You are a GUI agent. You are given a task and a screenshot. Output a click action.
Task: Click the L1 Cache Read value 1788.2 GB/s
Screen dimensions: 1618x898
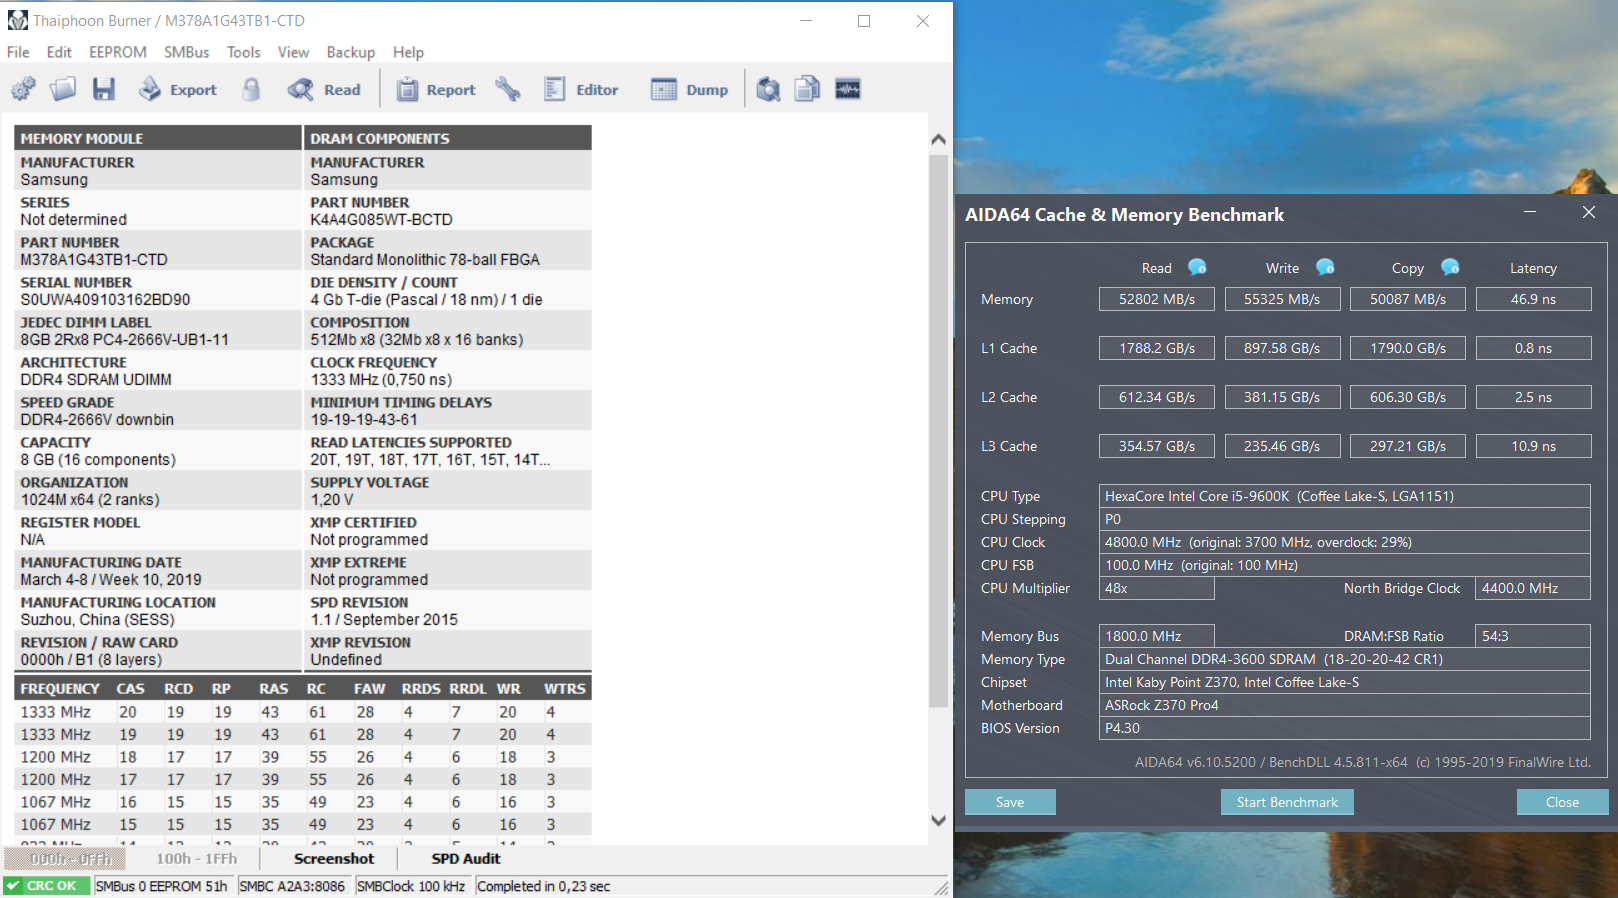pos(1157,348)
